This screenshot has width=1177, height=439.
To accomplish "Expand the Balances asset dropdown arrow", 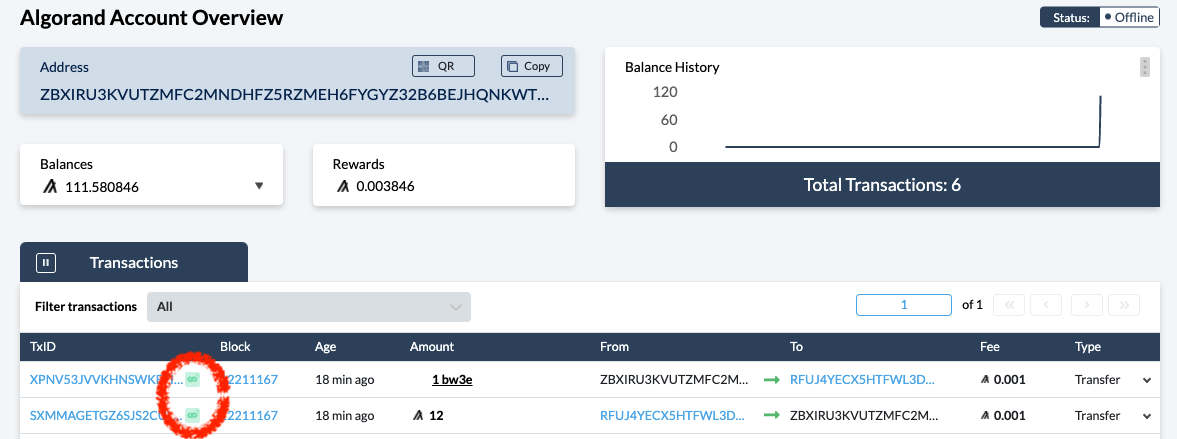I will (259, 186).
